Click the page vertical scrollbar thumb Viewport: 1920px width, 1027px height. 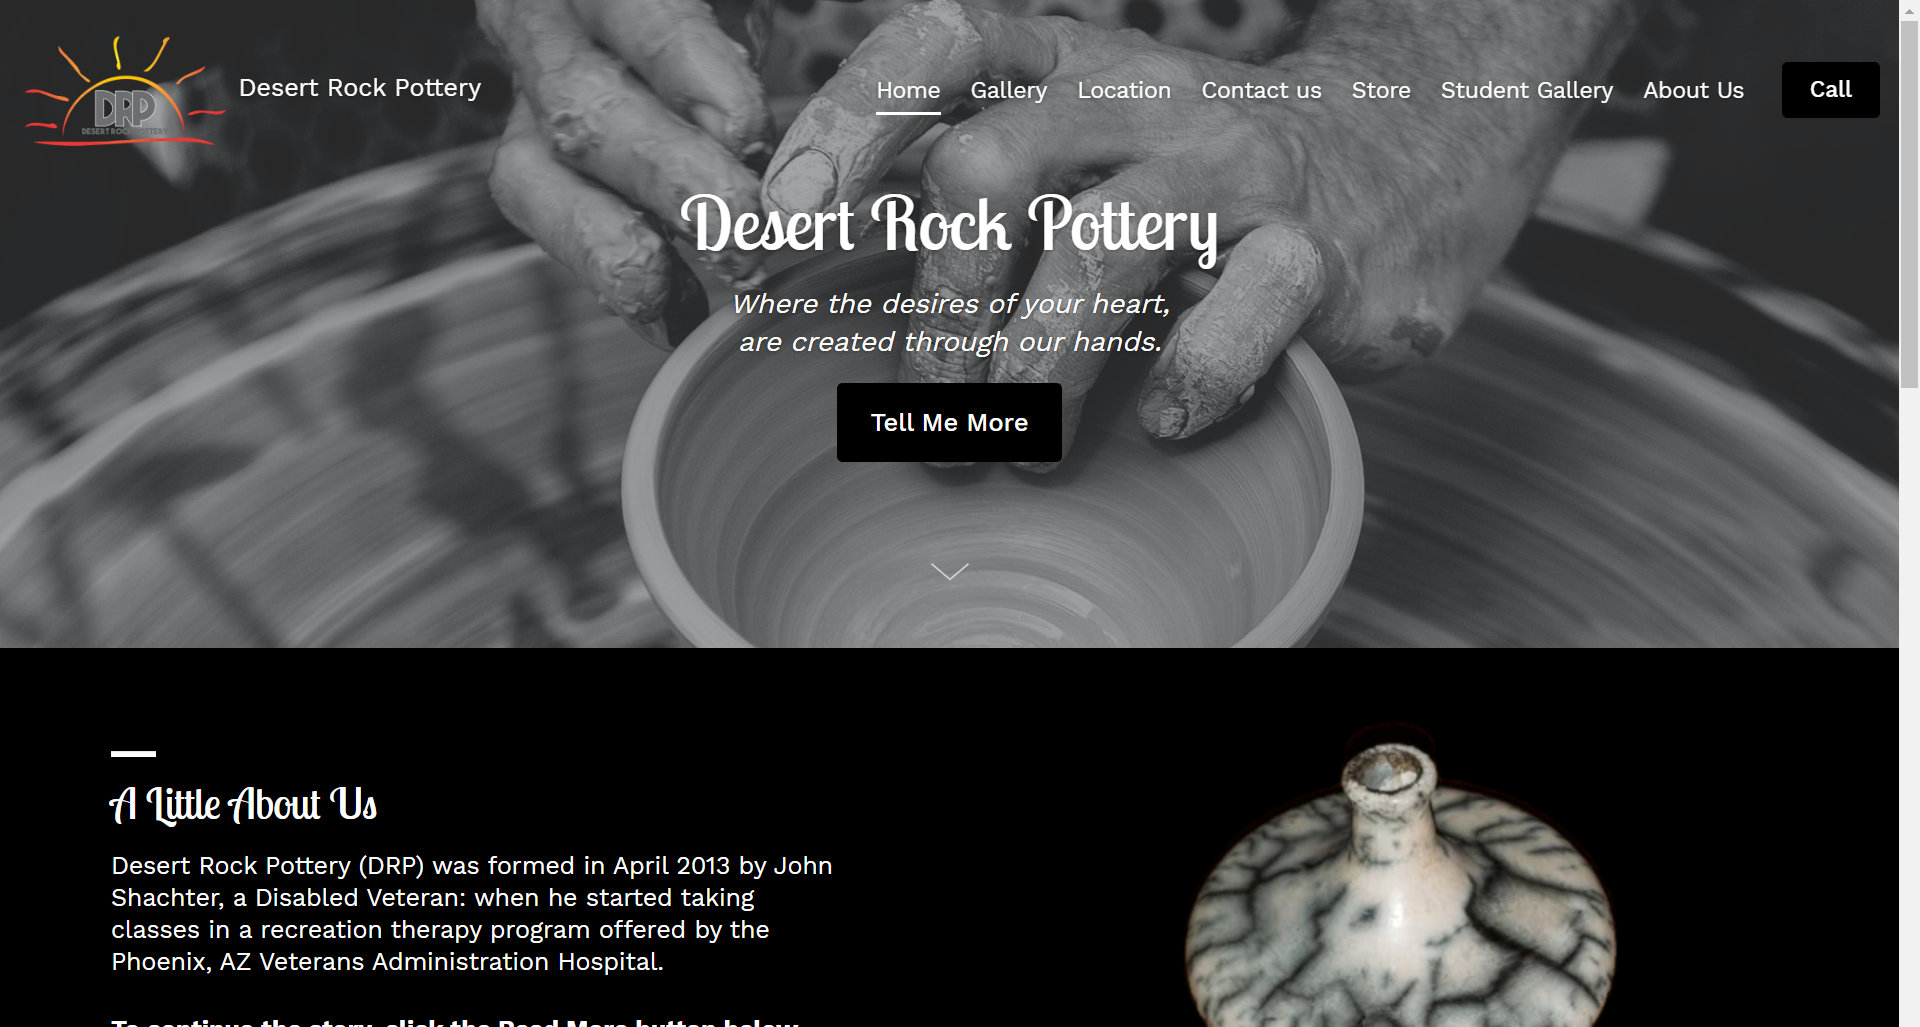(x=1909, y=194)
